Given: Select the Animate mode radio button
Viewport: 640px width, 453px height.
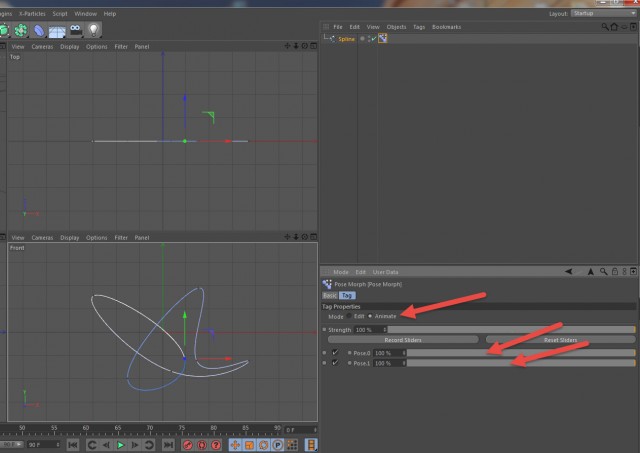Looking at the screenshot, I should (x=370, y=316).
